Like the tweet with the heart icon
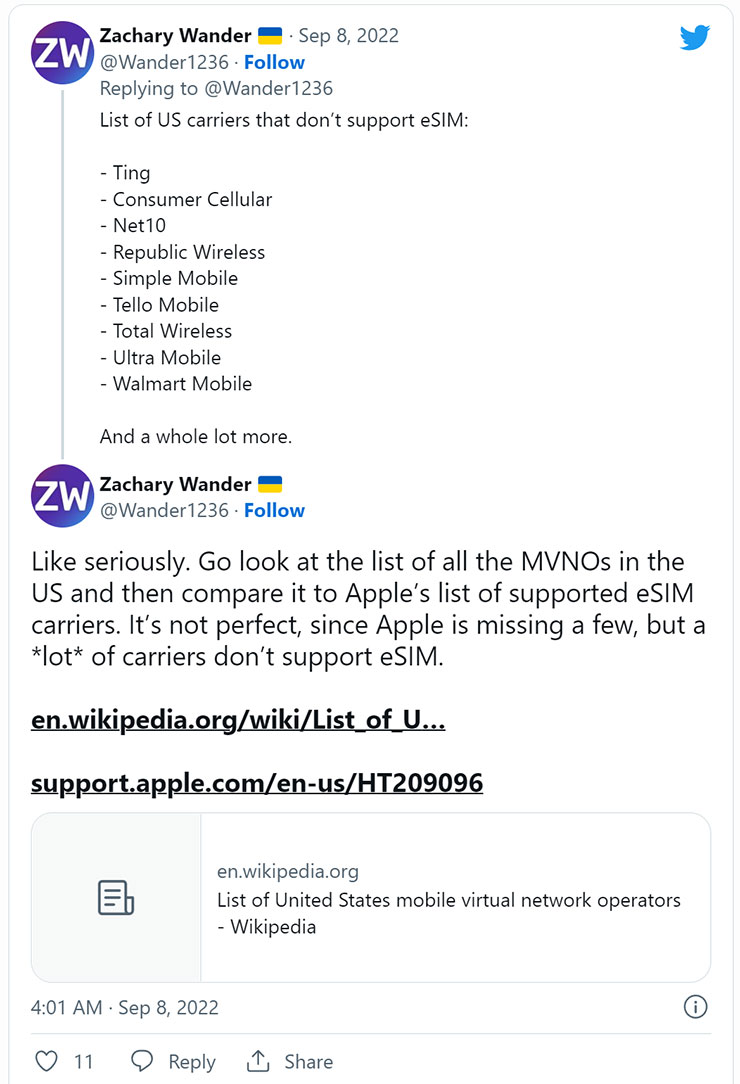 (46, 1061)
